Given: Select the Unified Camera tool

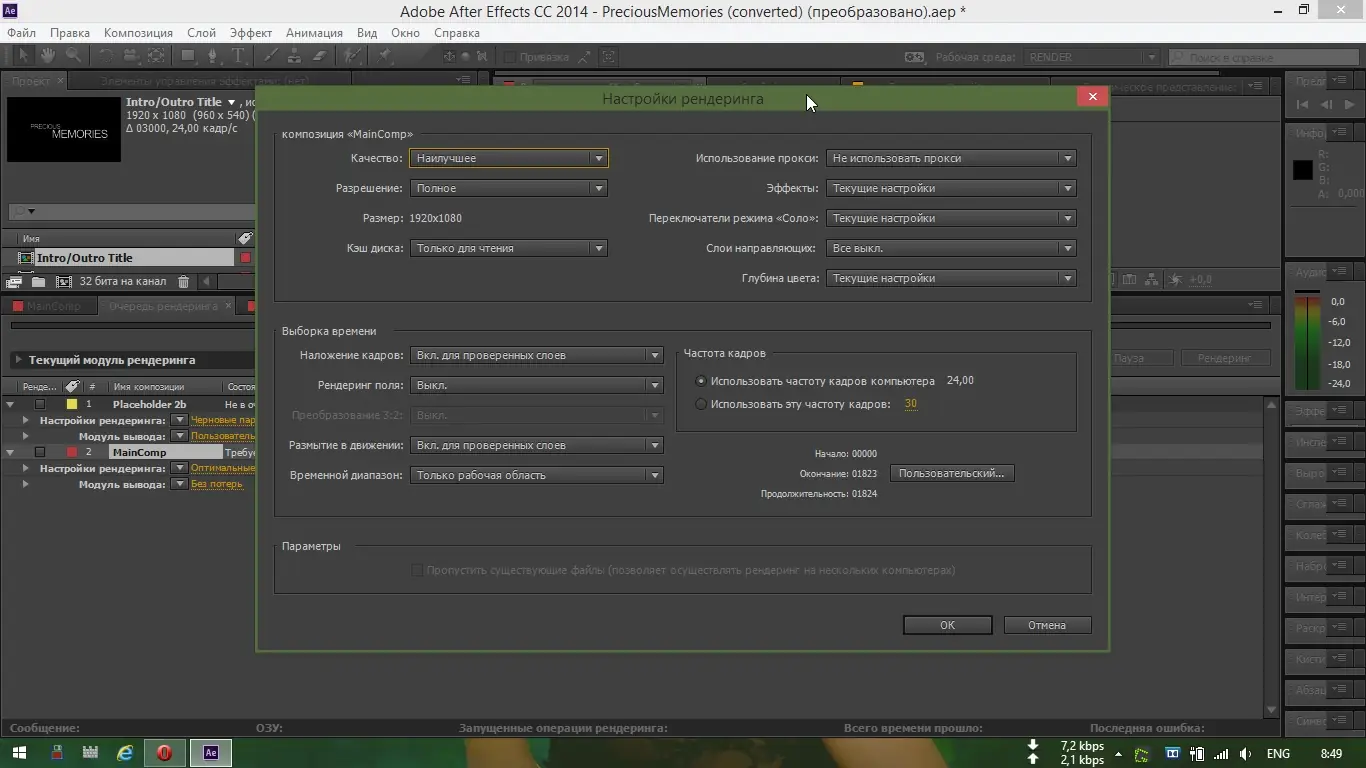Looking at the screenshot, I should 131,56.
